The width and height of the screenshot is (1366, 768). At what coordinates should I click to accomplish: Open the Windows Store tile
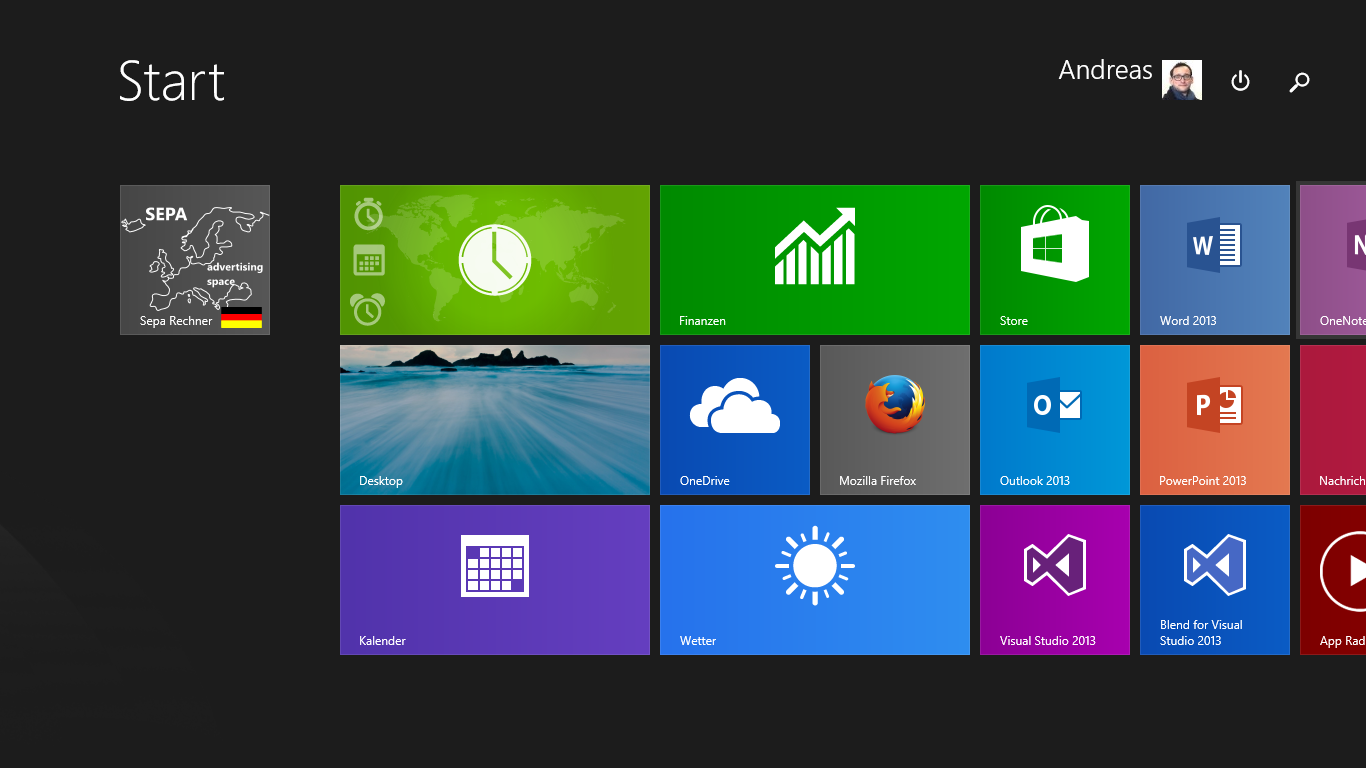1055,260
